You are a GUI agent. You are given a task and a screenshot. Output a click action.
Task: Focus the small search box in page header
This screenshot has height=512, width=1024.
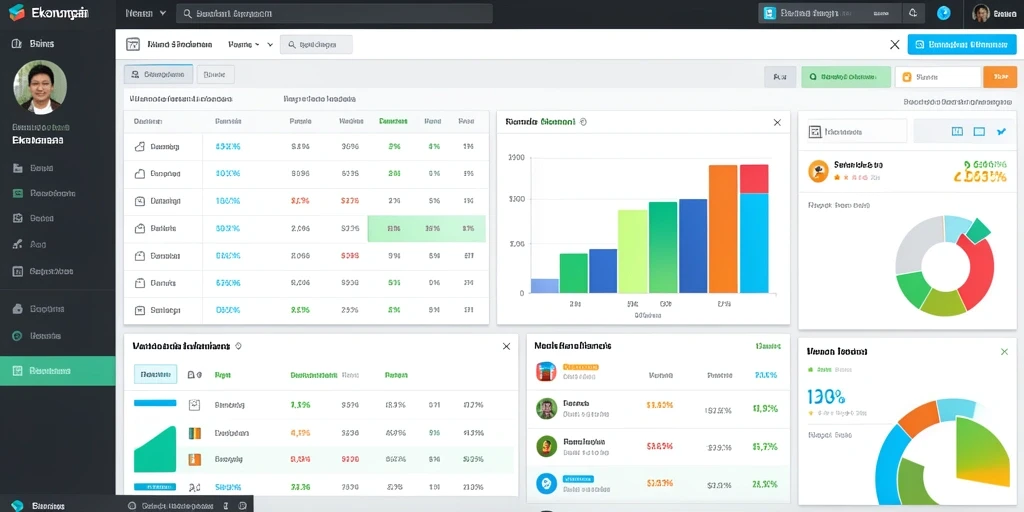316,44
